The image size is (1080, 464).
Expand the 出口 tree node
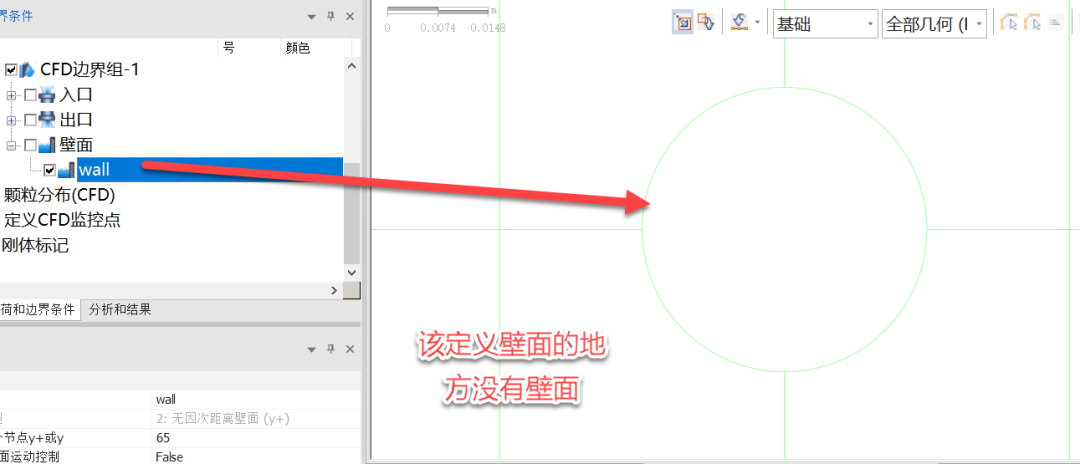(x=11, y=120)
